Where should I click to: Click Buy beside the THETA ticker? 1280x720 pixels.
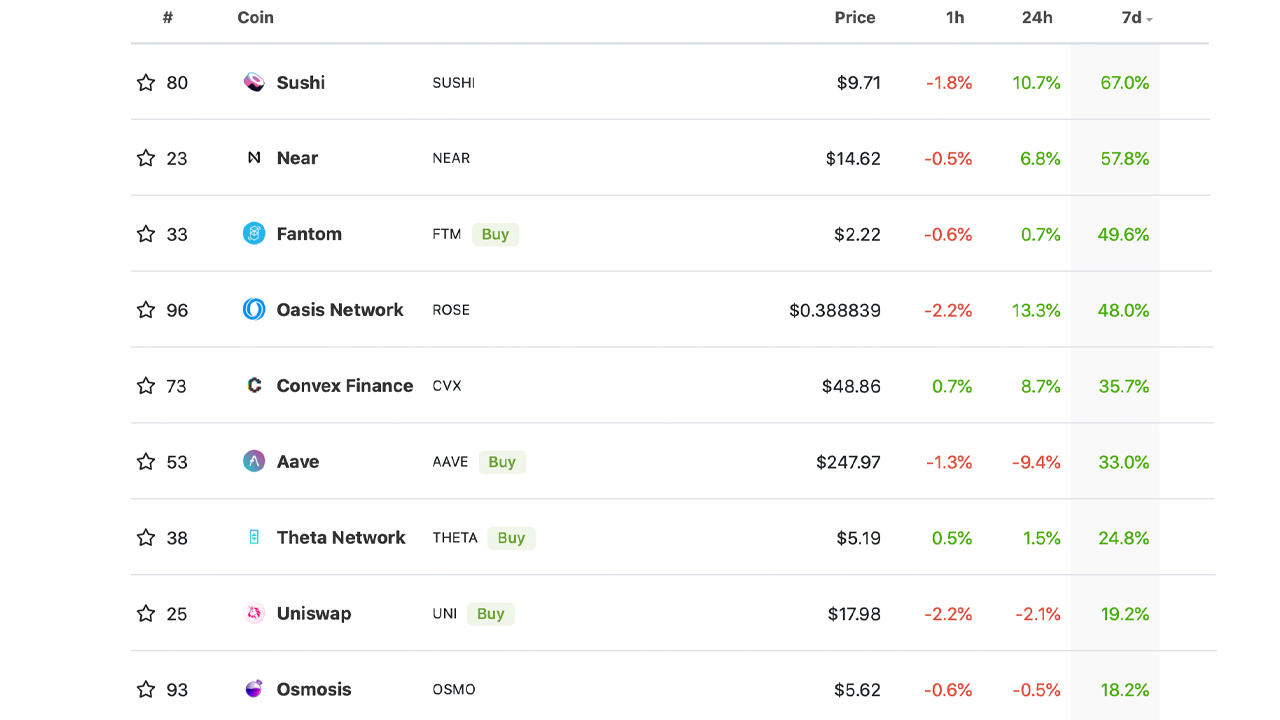tap(511, 537)
